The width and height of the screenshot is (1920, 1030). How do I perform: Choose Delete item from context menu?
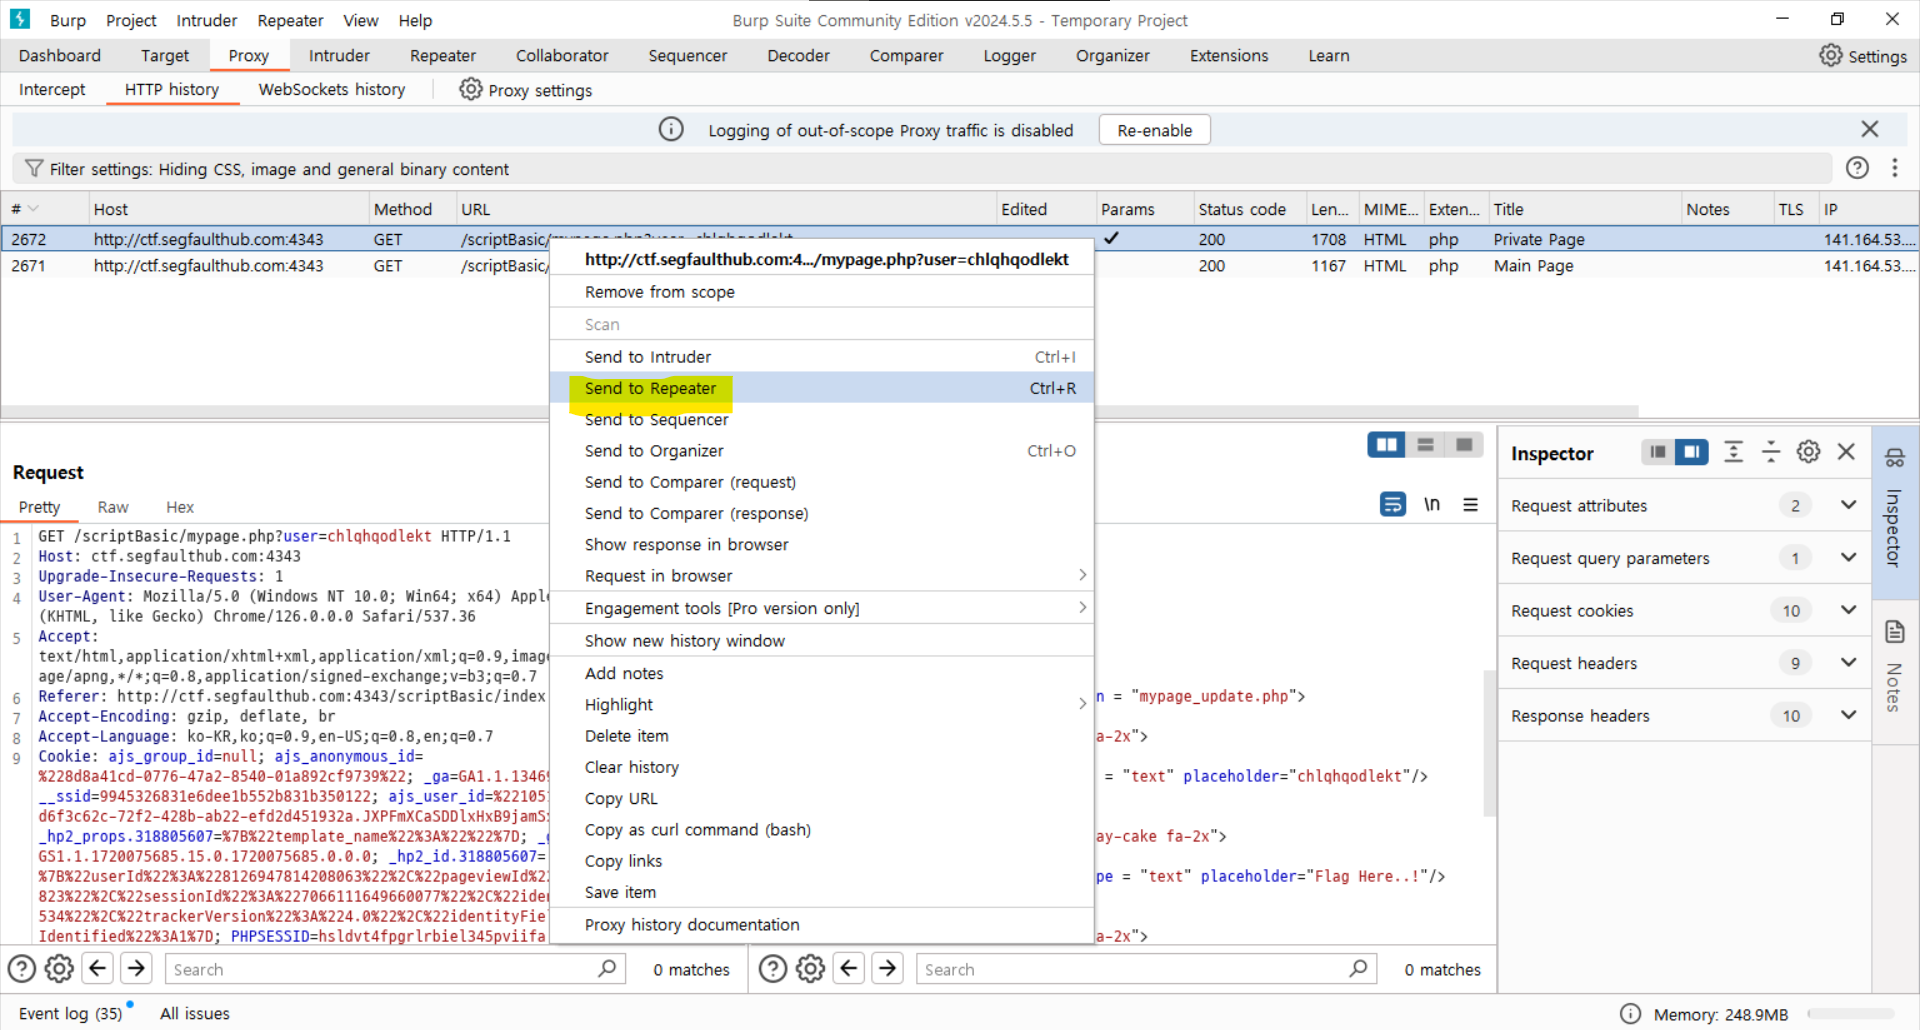[821, 736]
